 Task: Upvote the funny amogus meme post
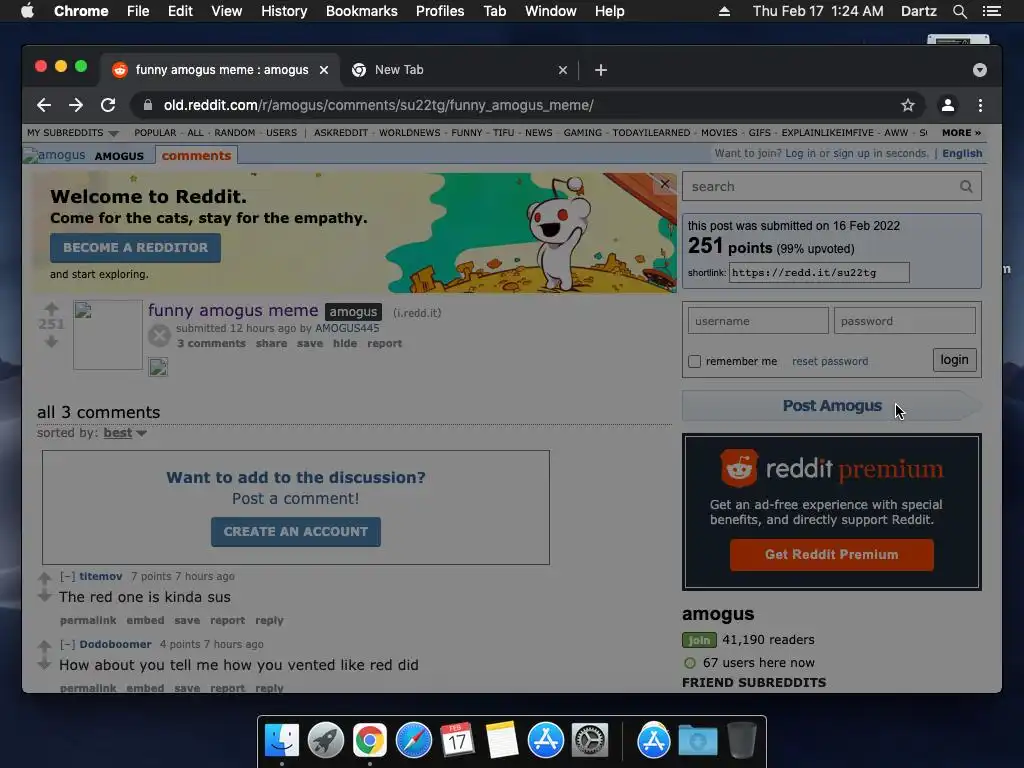pos(51,308)
